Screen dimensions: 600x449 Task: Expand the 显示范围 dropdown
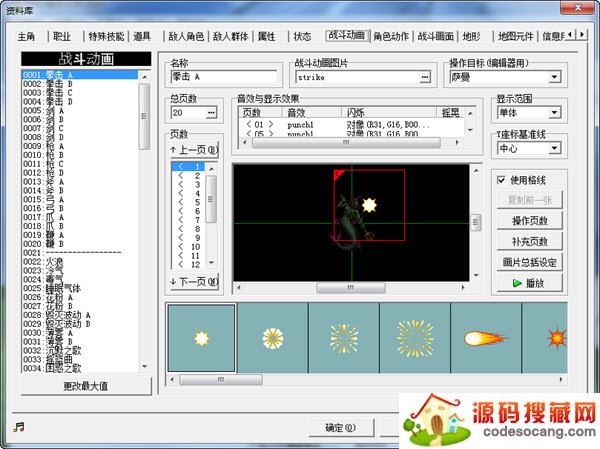554,113
